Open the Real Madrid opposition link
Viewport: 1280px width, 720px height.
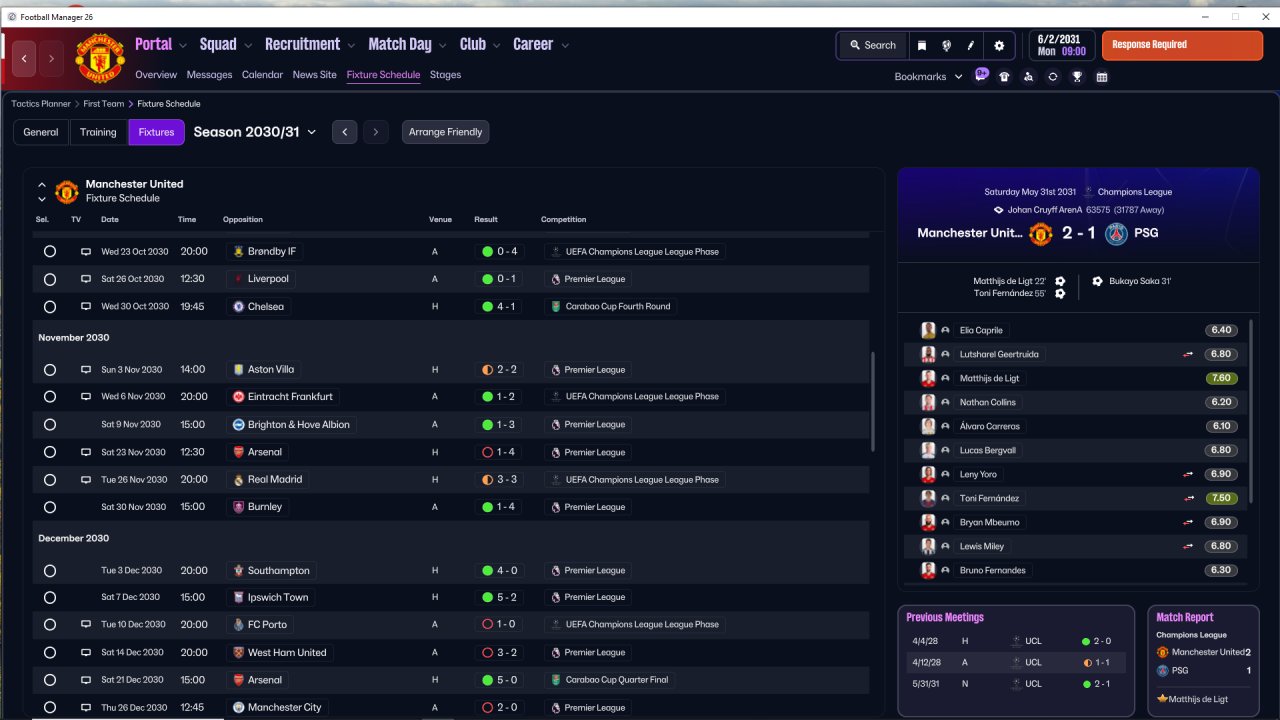pyautogui.click(x=266, y=480)
